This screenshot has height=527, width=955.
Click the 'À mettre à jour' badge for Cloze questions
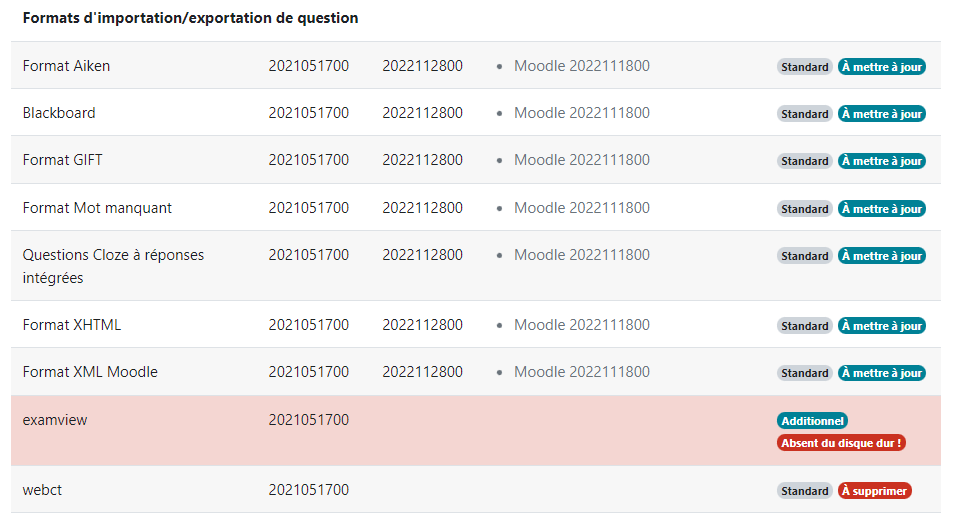click(x=882, y=256)
